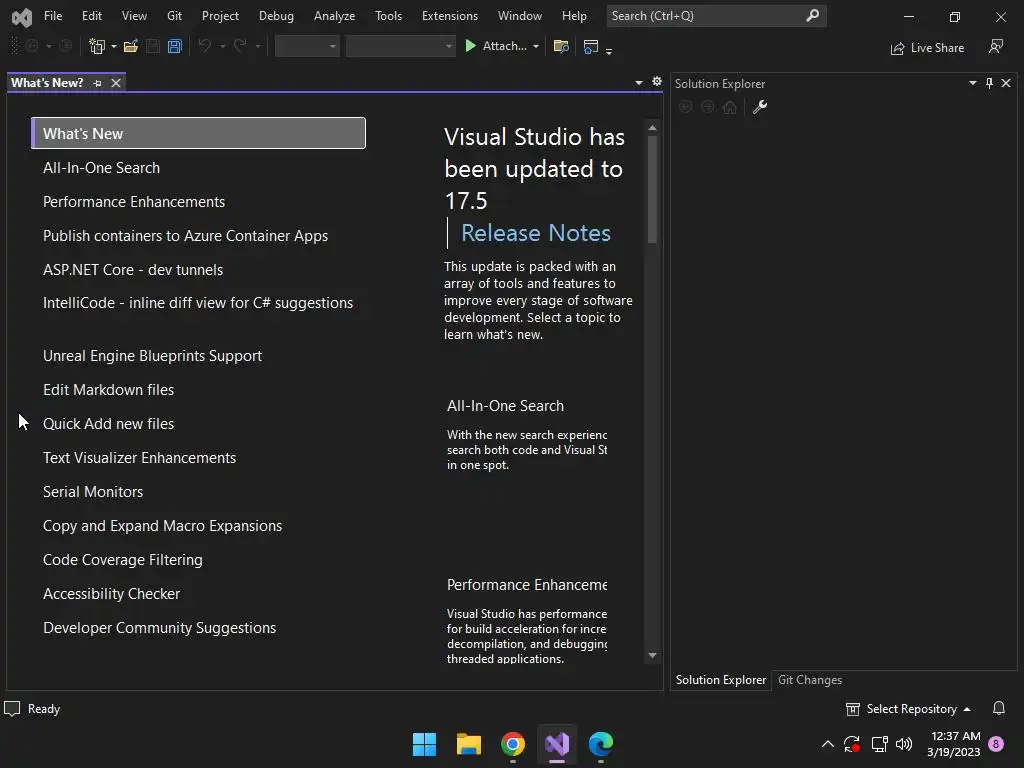Open the solution configurations combo box
This screenshot has width=1024, height=768.
click(307, 46)
